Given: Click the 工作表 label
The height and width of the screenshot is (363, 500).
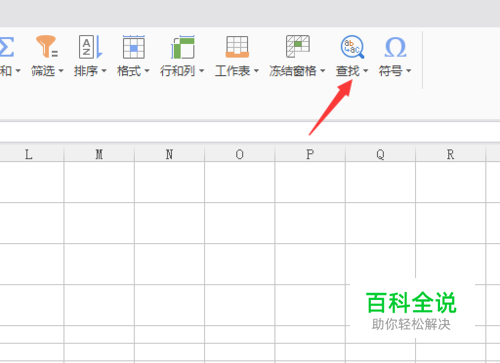Looking at the screenshot, I should pyautogui.click(x=233, y=71).
